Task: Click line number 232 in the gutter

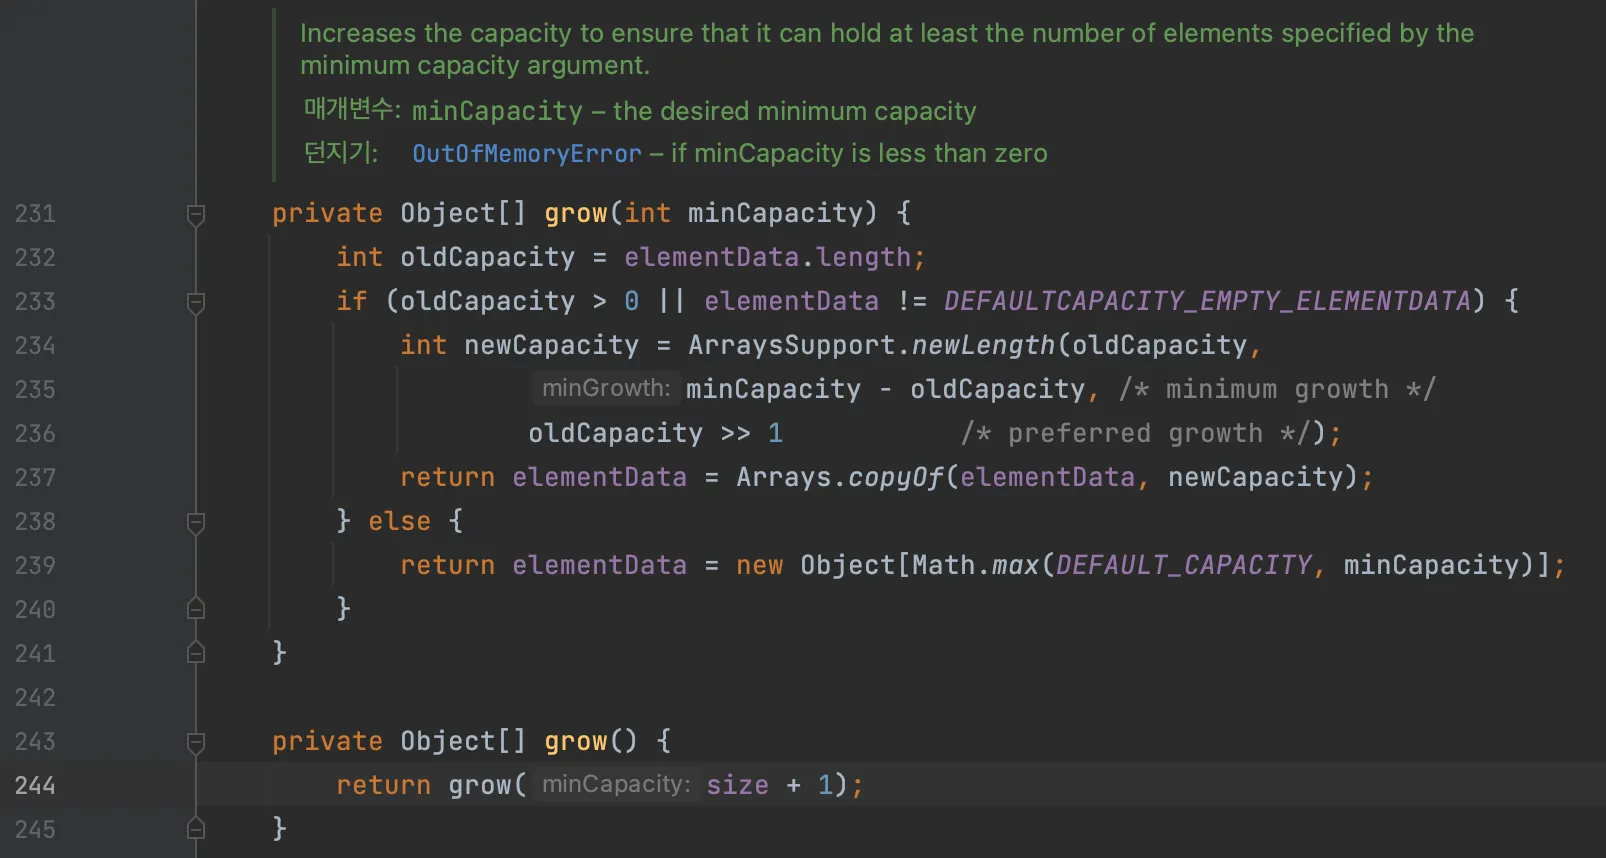Action: [x=35, y=257]
